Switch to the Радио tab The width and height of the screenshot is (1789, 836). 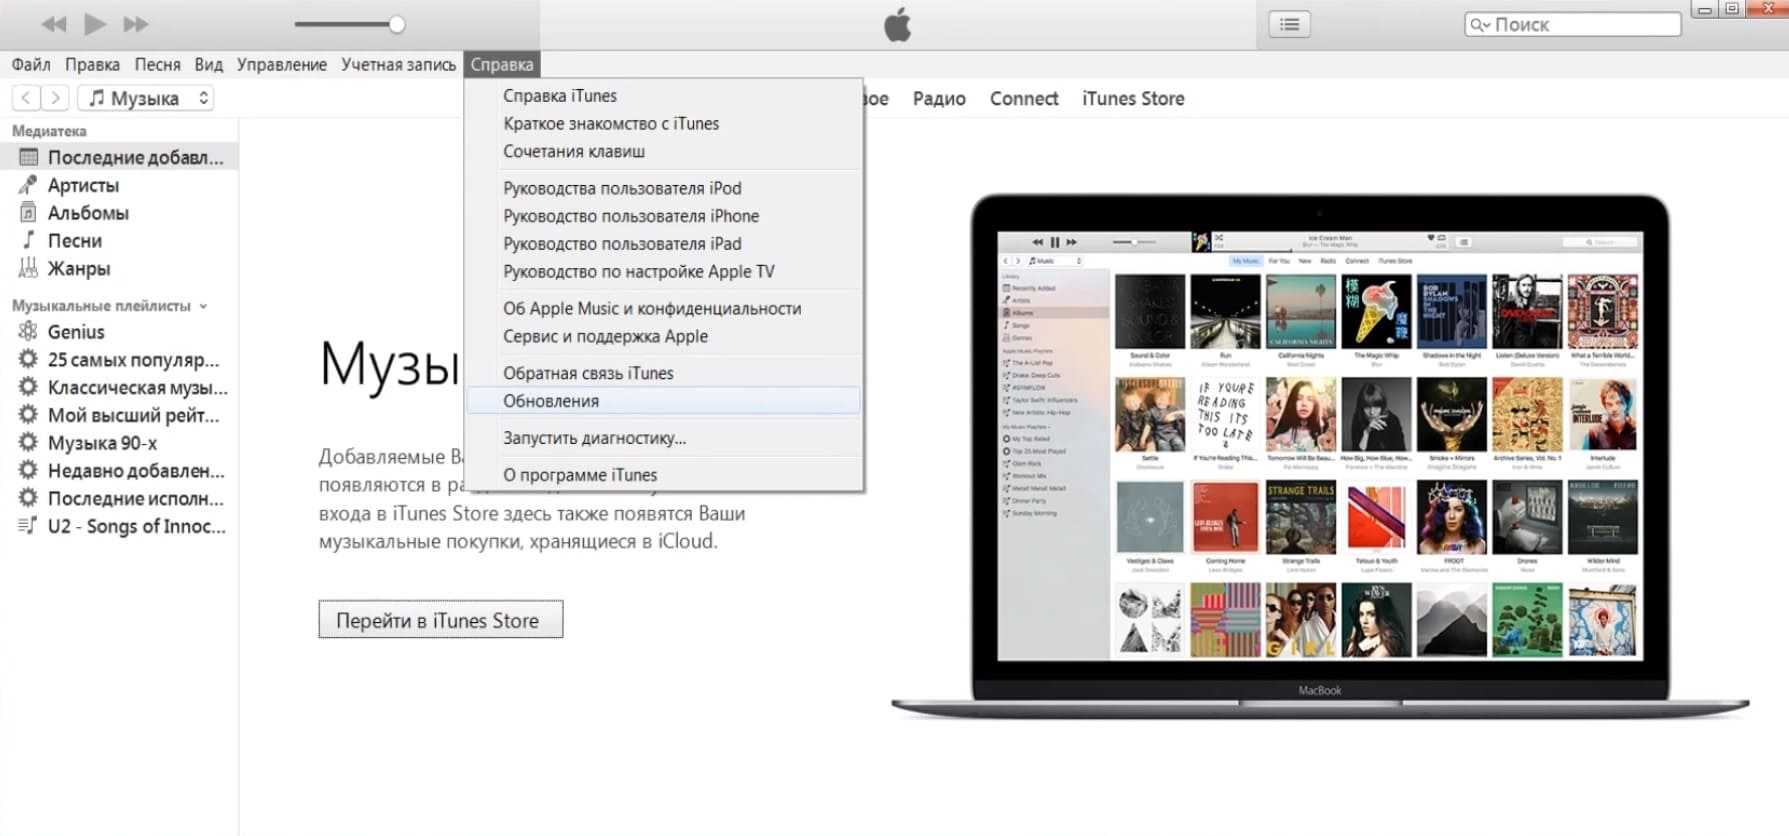click(x=939, y=98)
